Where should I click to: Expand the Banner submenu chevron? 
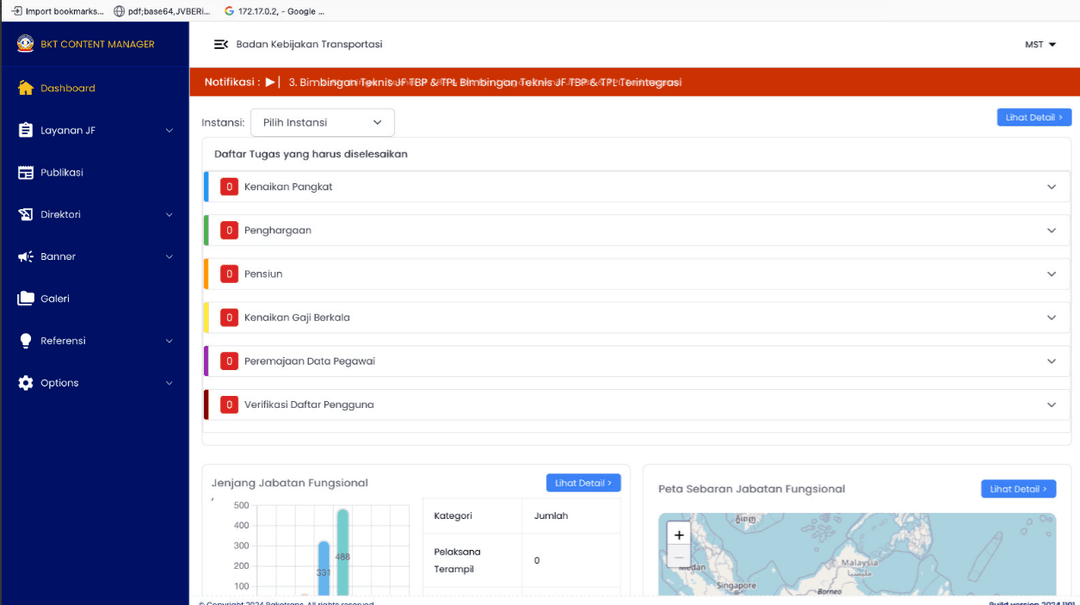click(169, 256)
